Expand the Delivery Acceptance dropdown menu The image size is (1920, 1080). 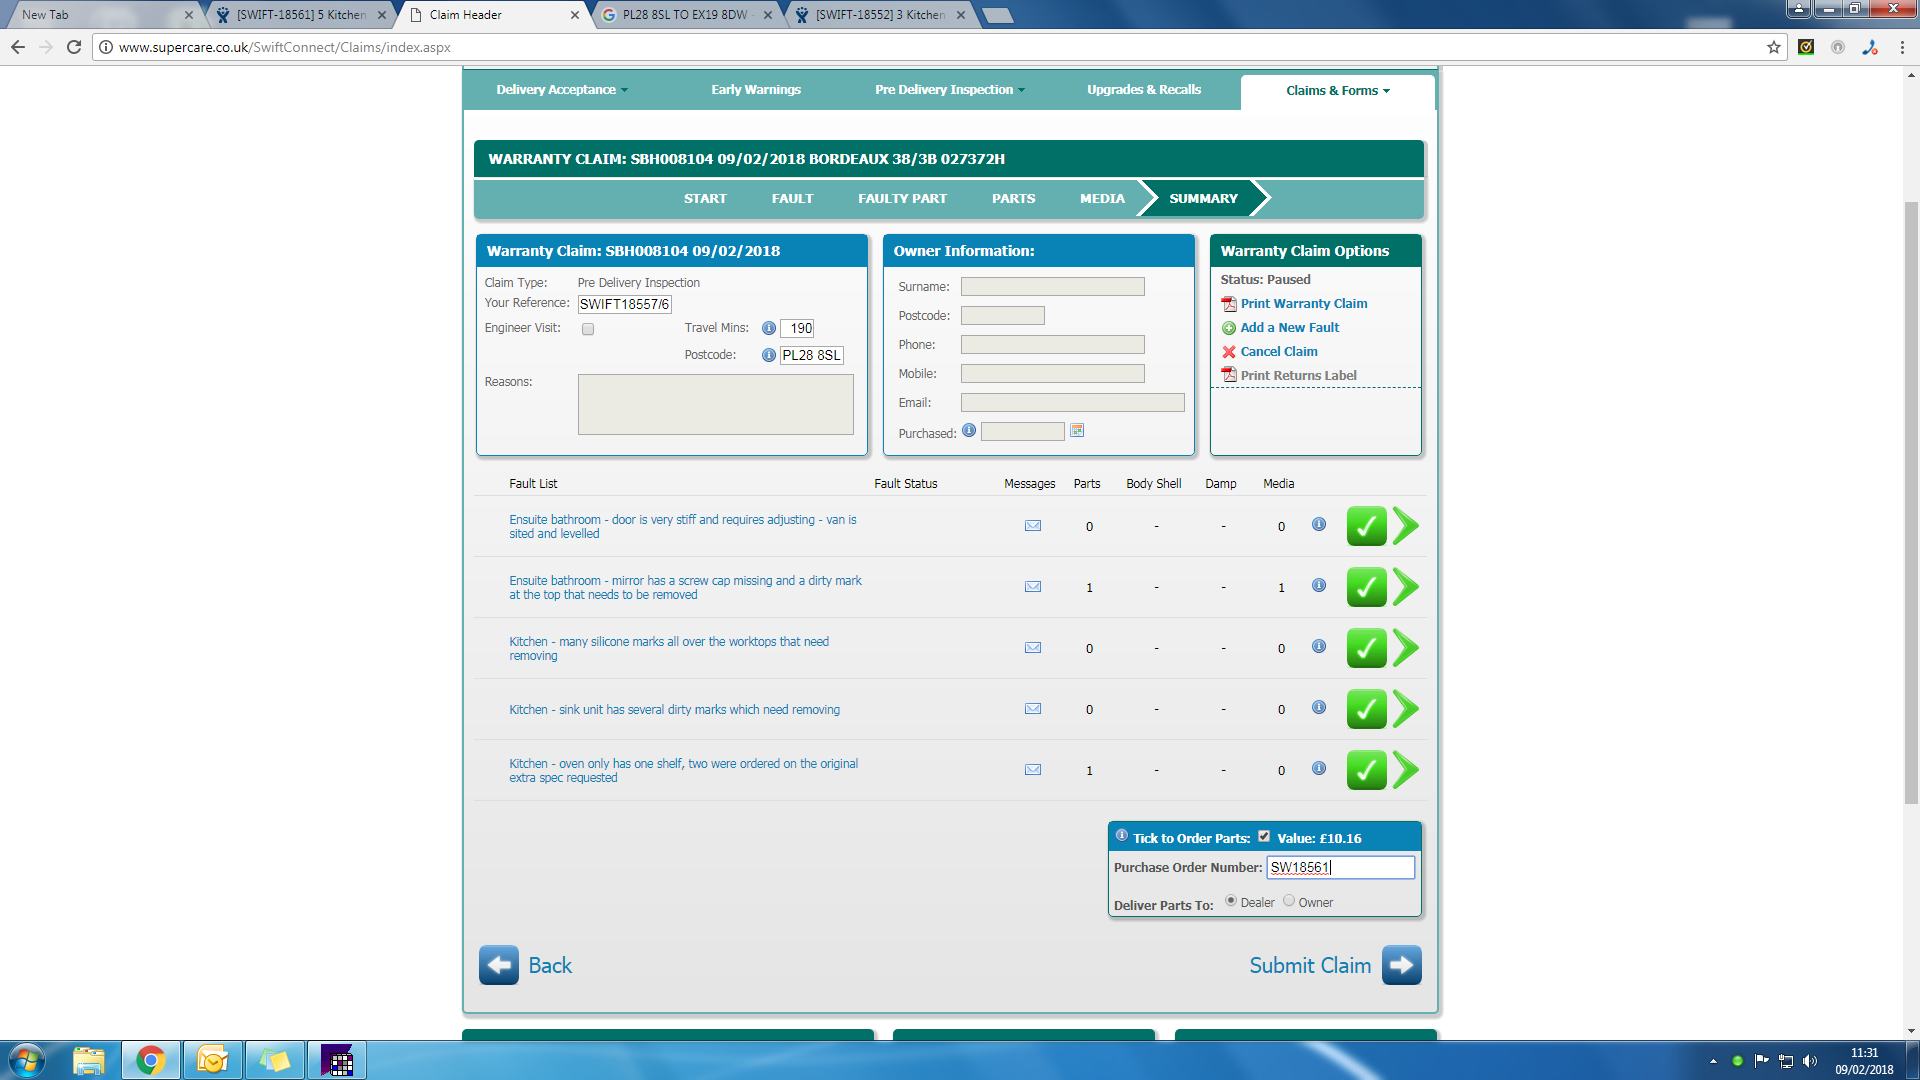(562, 90)
